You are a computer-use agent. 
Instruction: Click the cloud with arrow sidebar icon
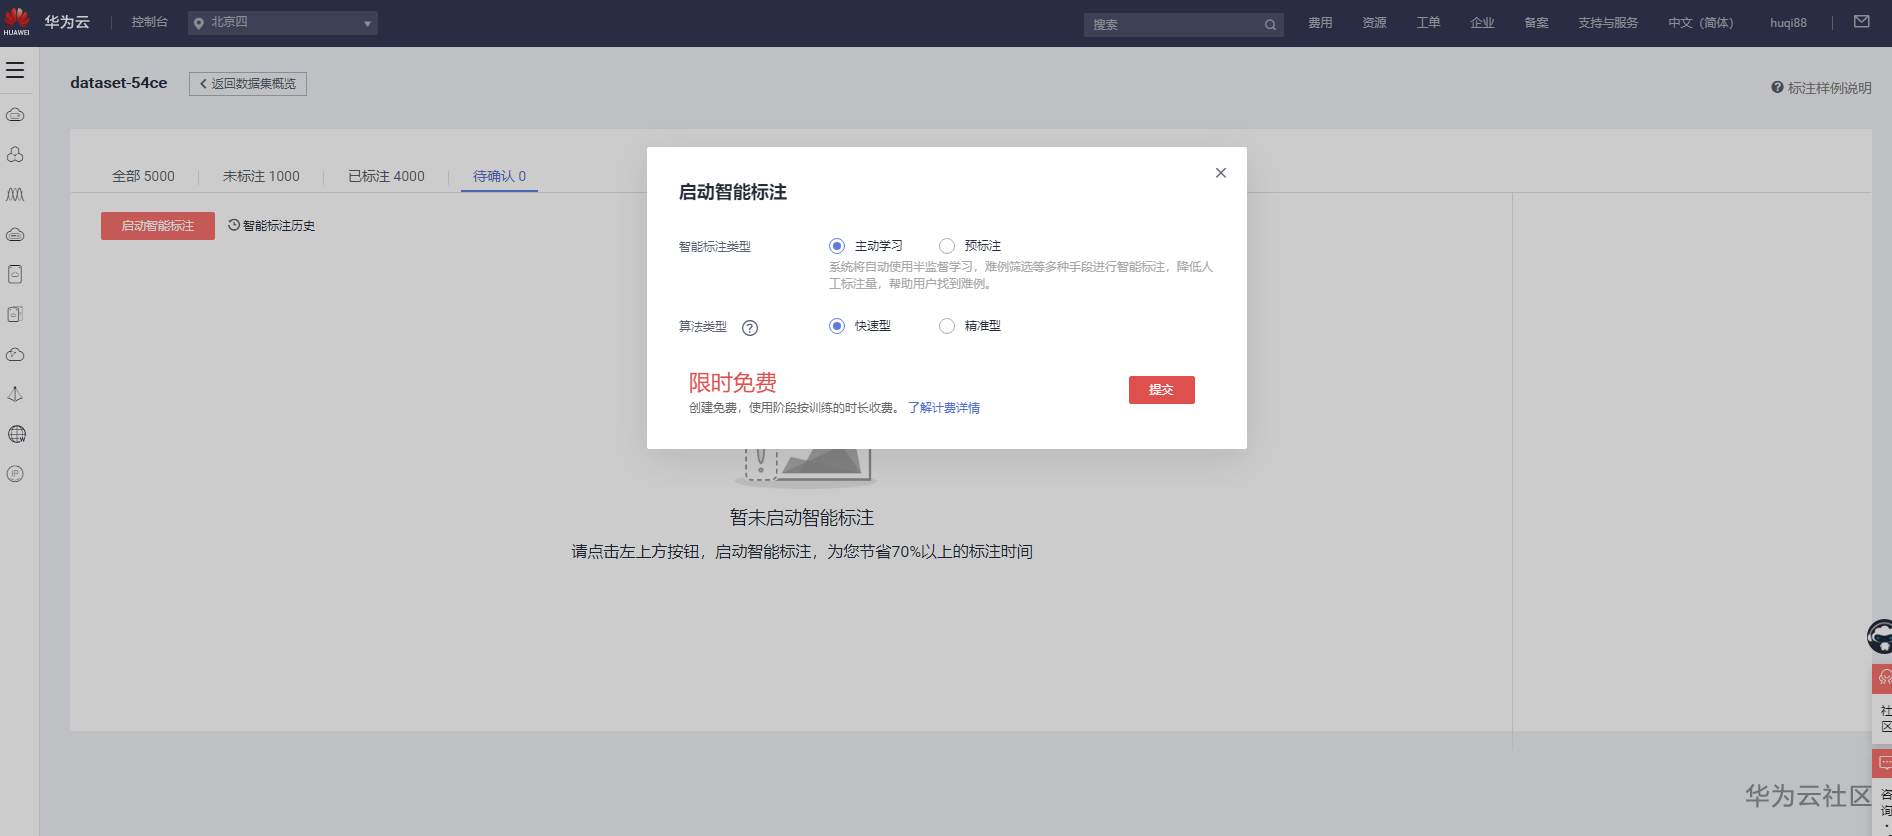tap(15, 355)
